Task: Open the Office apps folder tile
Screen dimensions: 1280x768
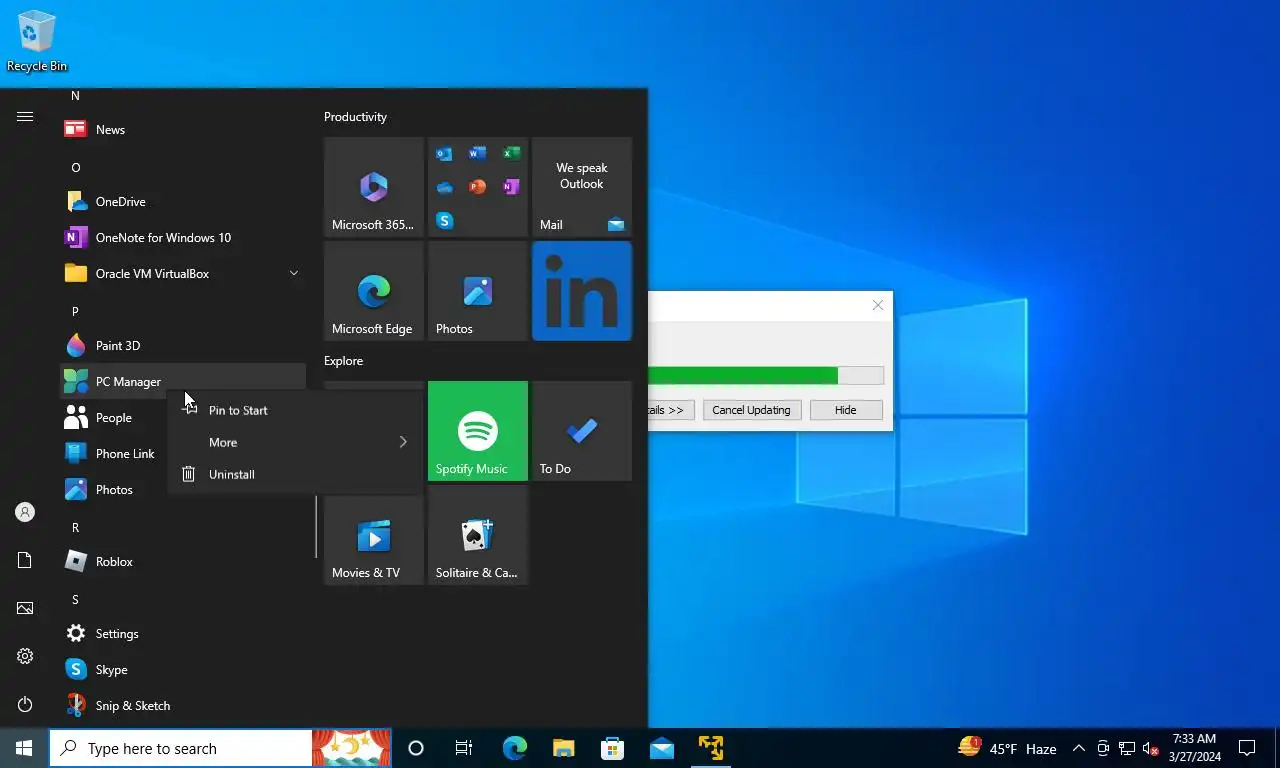Action: (x=478, y=187)
